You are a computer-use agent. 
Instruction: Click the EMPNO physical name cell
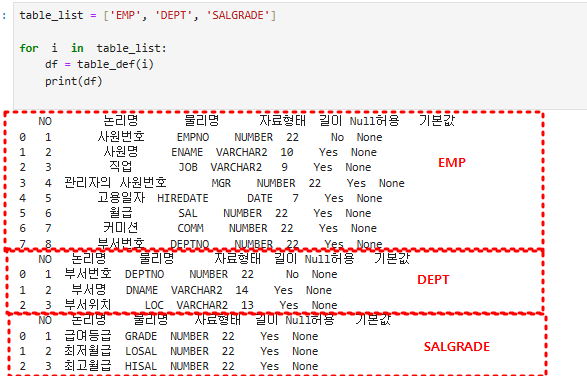[x=193, y=137]
